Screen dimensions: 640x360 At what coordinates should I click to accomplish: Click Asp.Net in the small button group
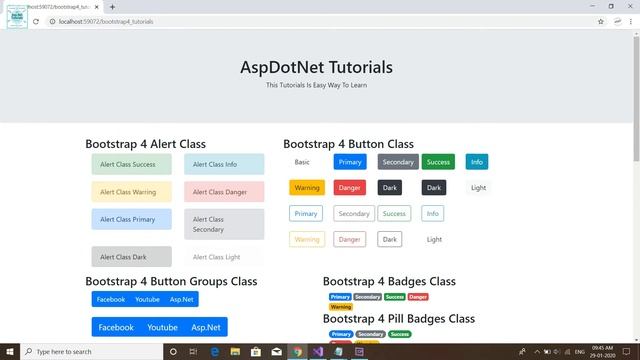tap(182, 299)
